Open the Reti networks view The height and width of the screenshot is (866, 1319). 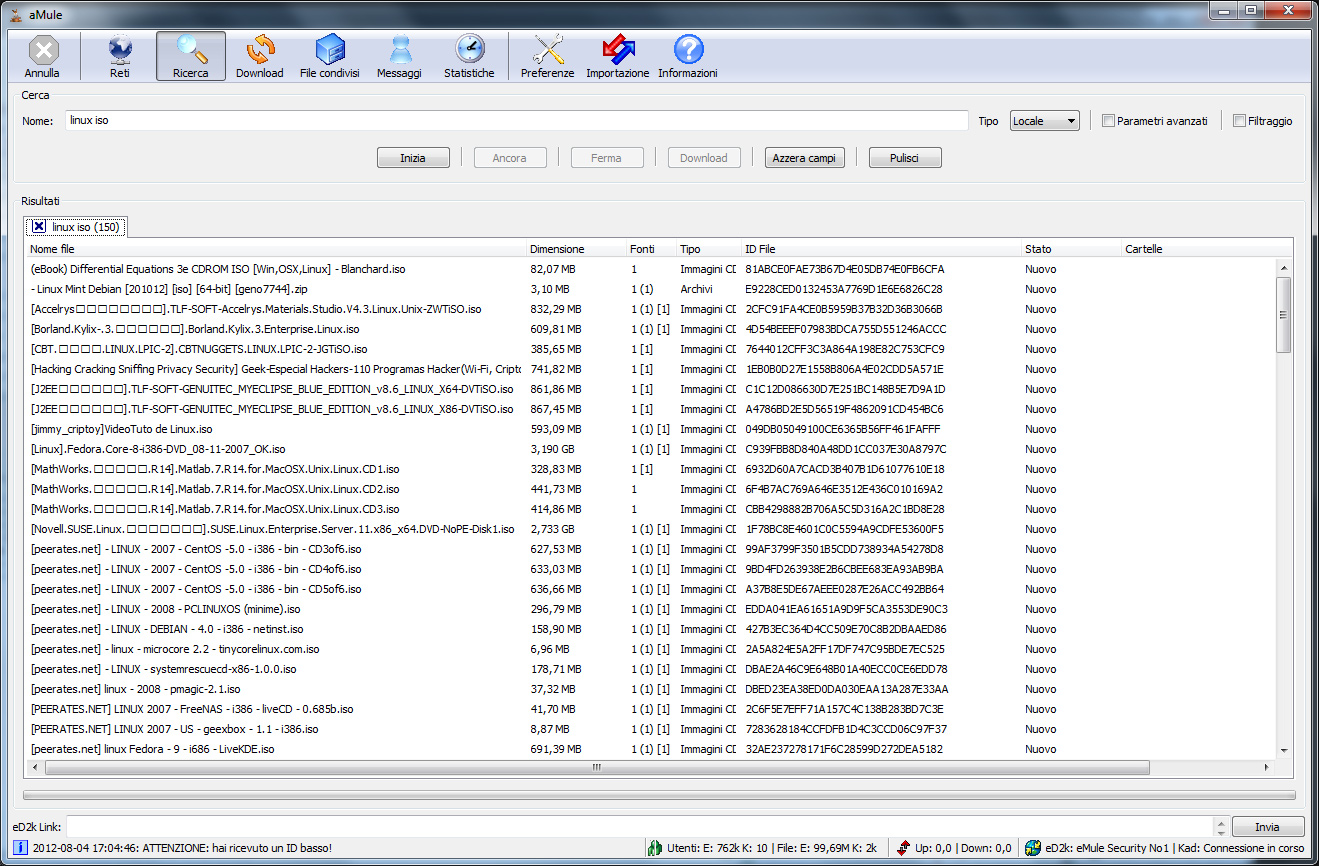(120, 56)
